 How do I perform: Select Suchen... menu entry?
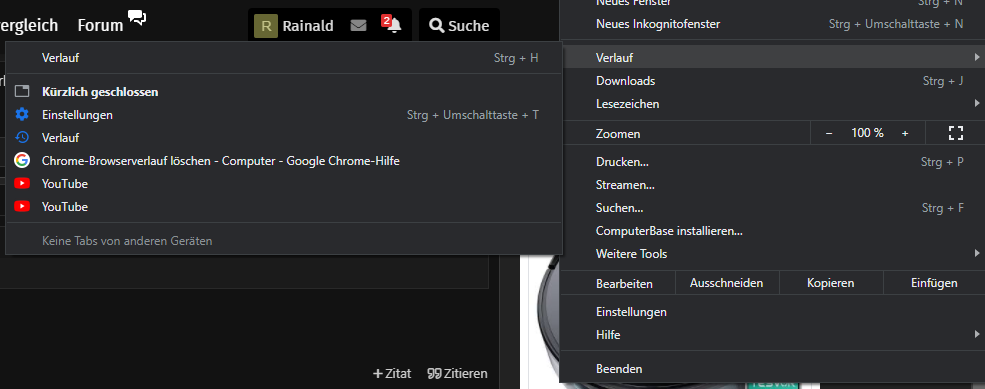pyautogui.click(x=772, y=207)
